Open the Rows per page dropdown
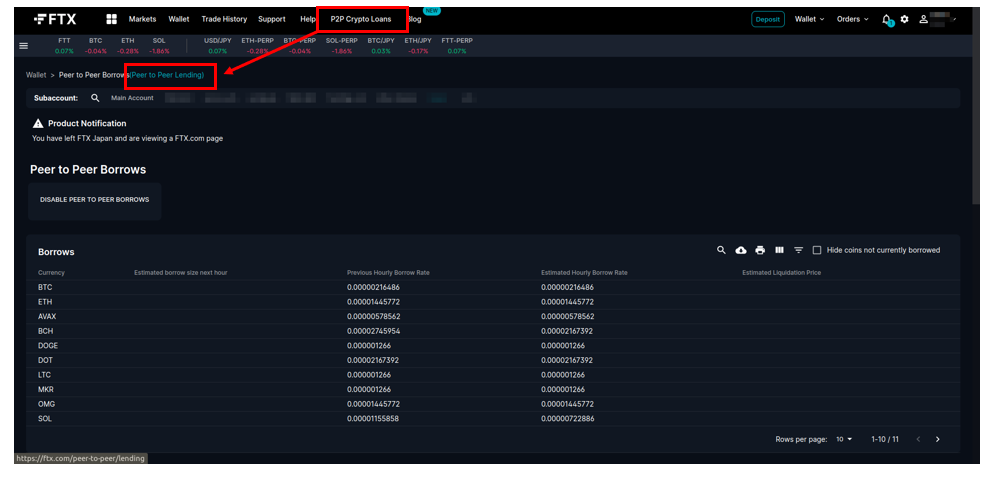This screenshot has height=478, width=994. pyautogui.click(x=844, y=439)
